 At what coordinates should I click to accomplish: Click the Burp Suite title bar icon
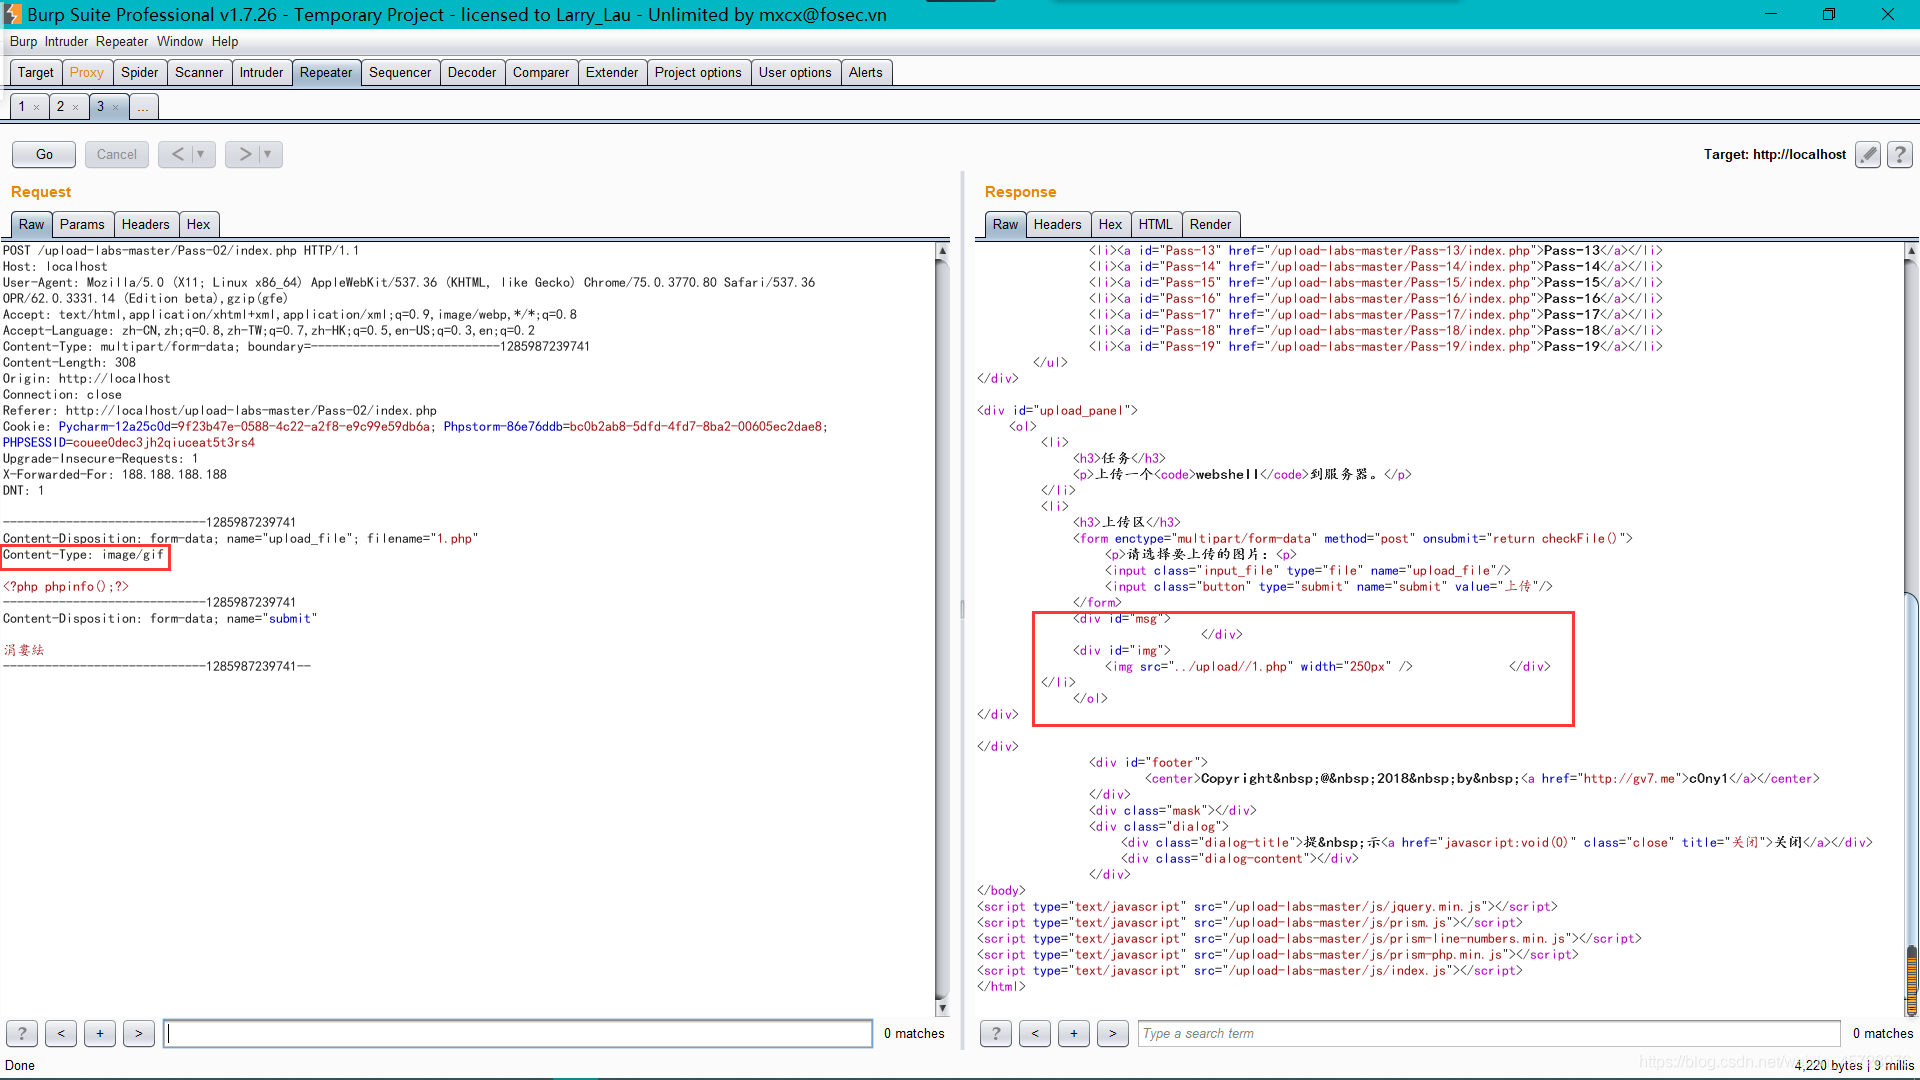tap(12, 14)
